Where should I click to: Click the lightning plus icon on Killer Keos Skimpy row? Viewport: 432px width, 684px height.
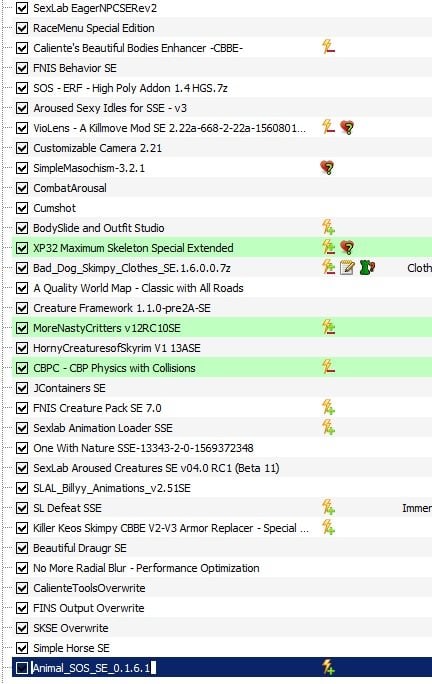point(328,527)
